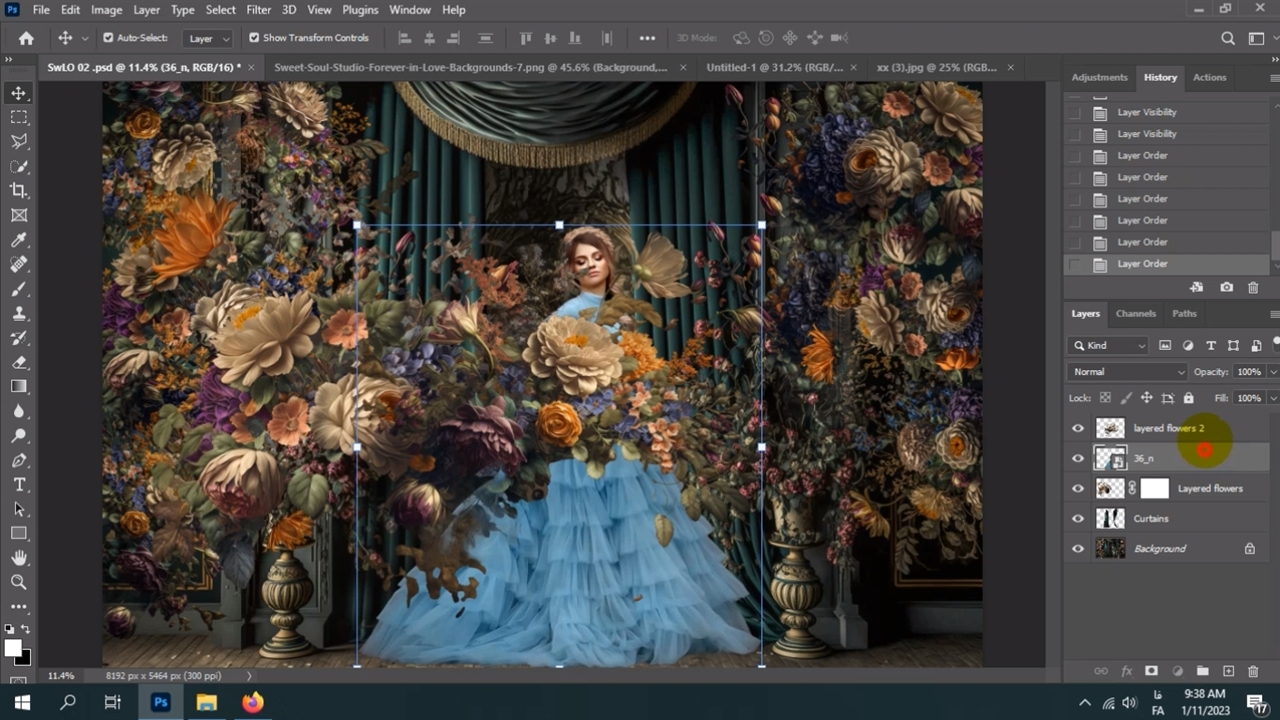Viewport: 1280px width, 720px height.
Task: Select the Horizontal Type tool
Action: pos(19,484)
